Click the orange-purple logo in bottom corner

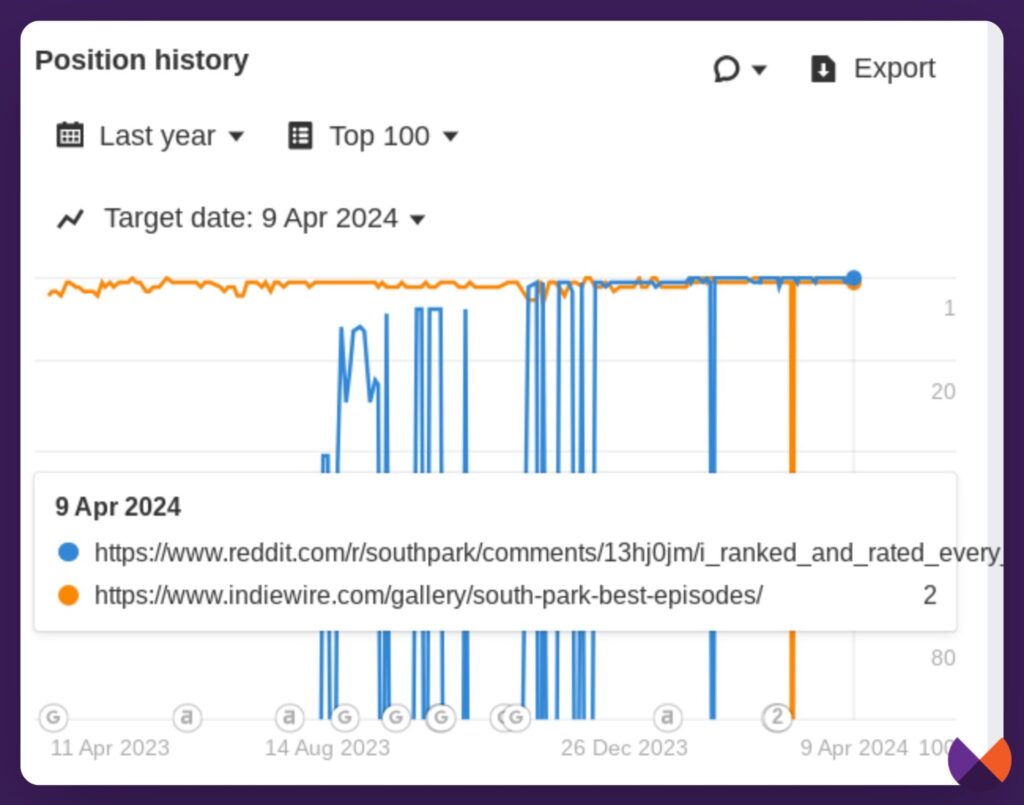pos(979,764)
